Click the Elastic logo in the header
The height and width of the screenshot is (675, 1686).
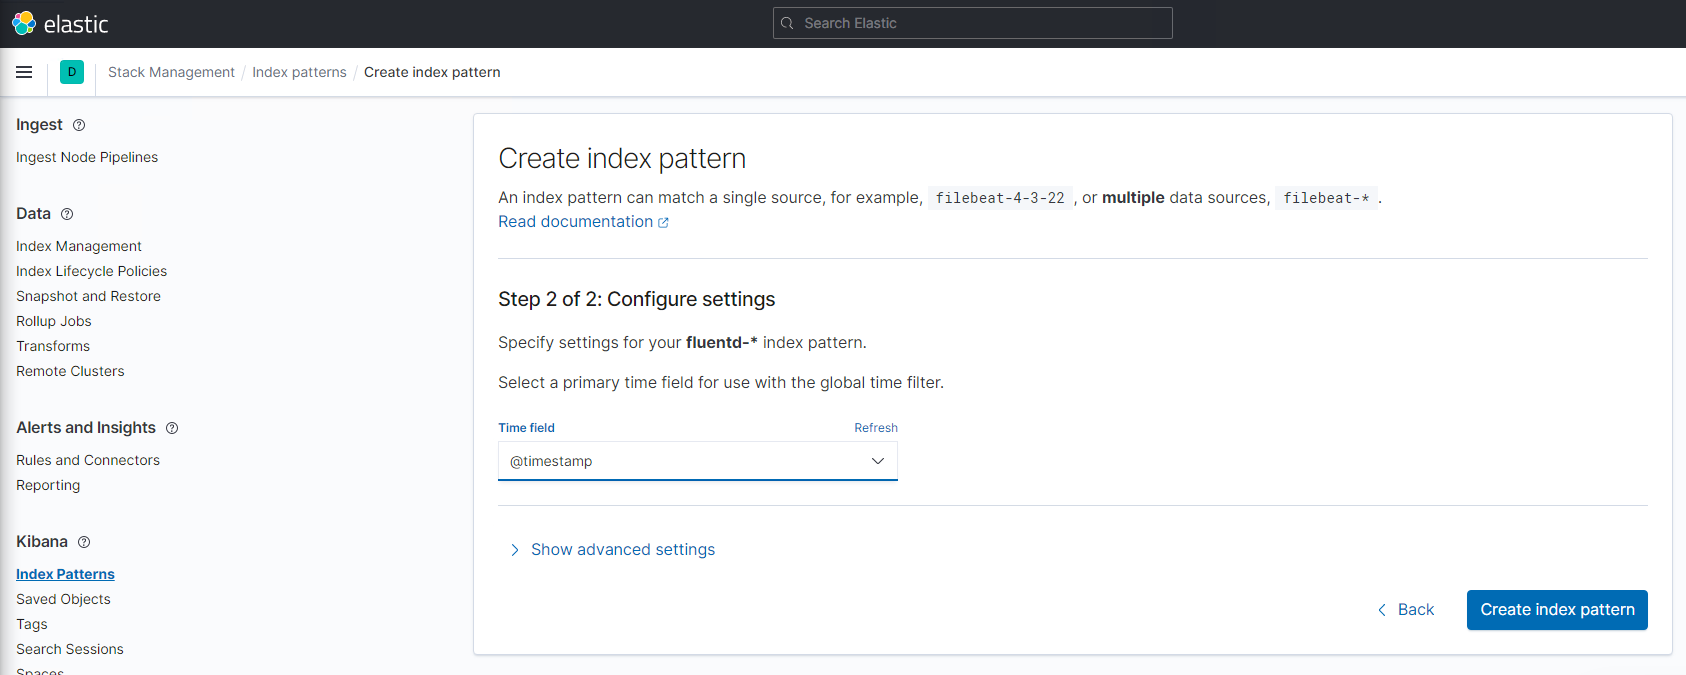pyautogui.click(x=60, y=23)
